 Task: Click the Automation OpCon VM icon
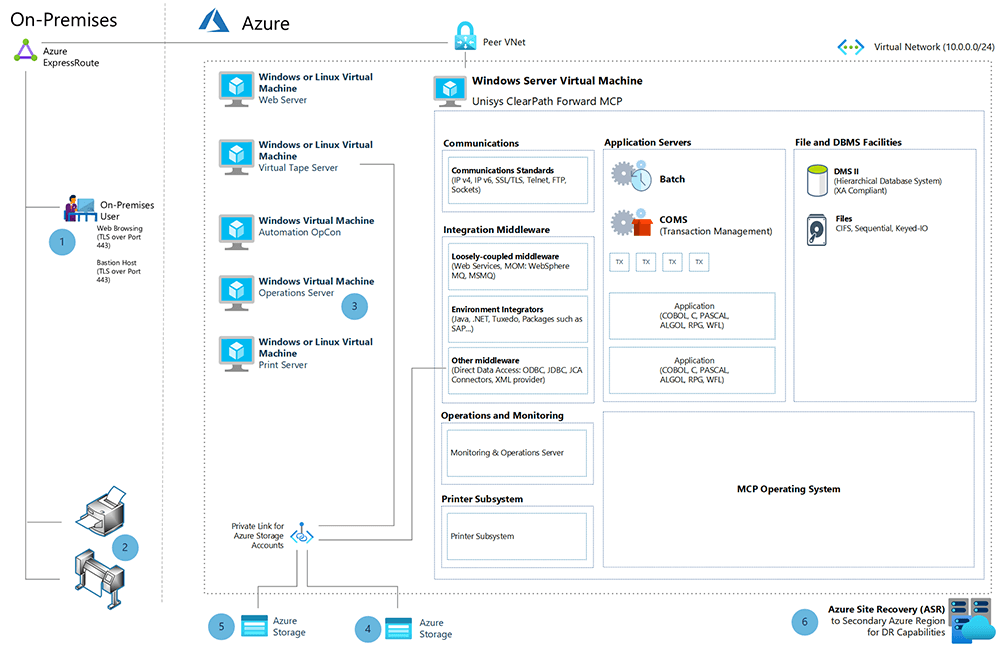tap(237, 232)
